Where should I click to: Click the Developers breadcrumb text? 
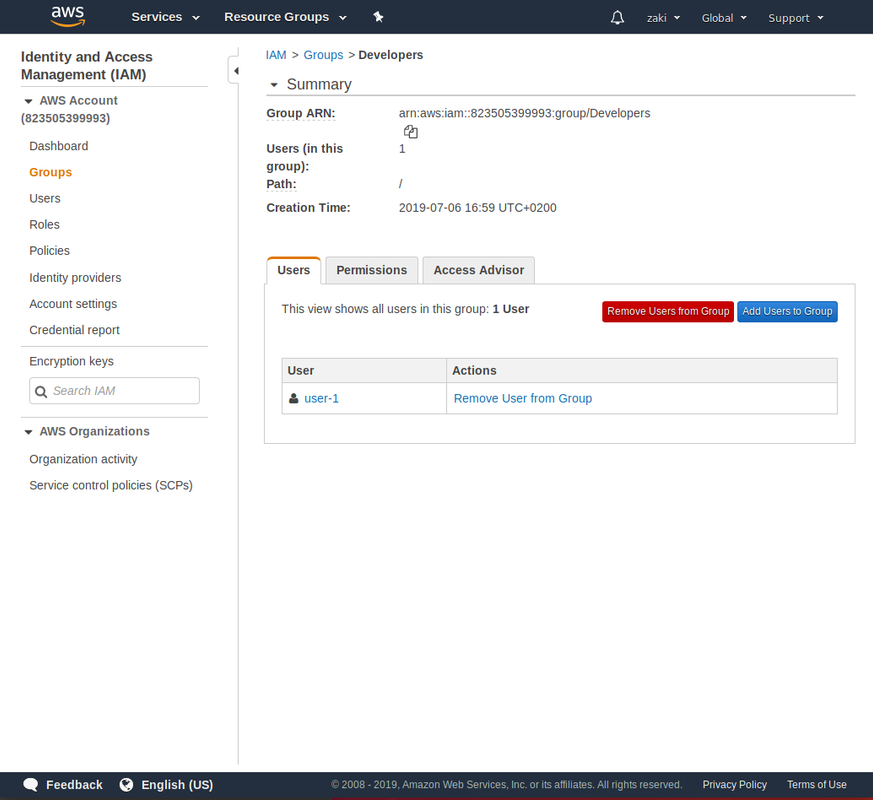[390, 55]
